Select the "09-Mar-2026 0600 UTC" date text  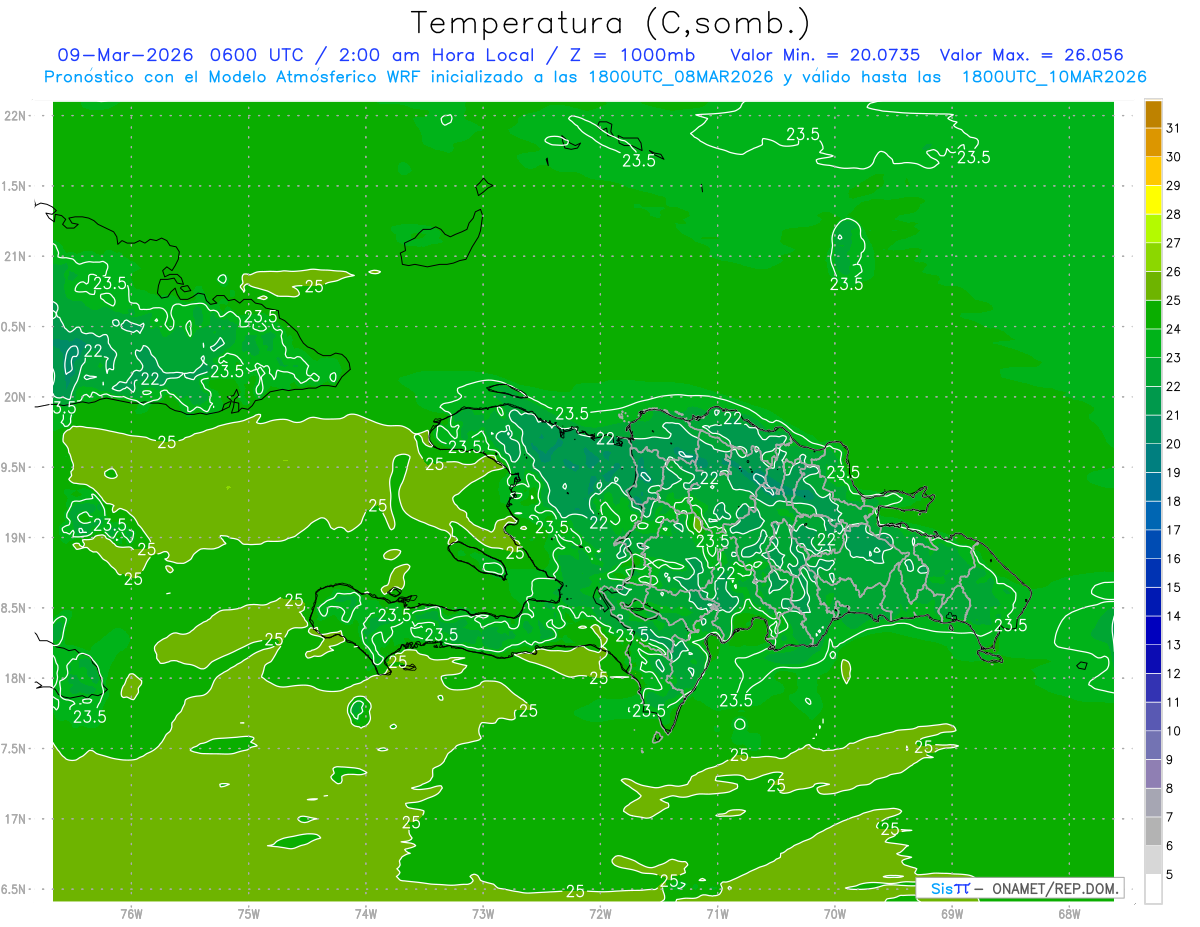click(x=178, y=55)
